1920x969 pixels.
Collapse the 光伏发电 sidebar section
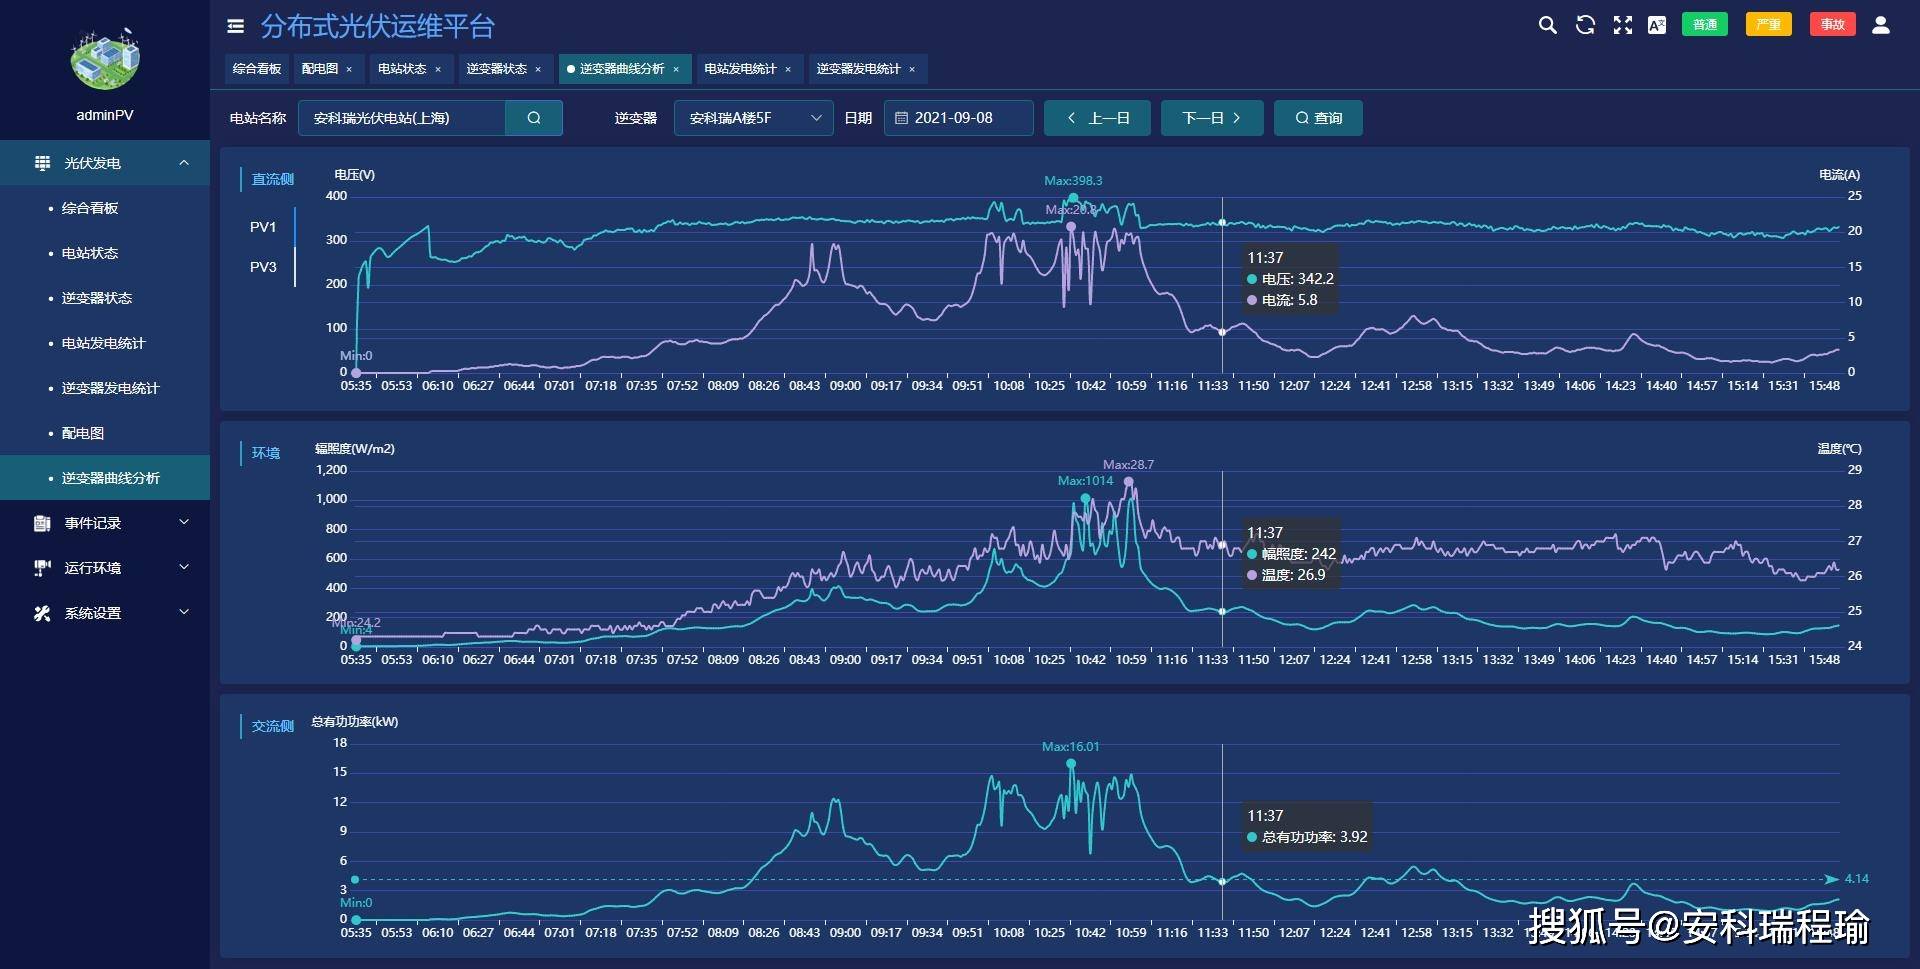(x=184, y=163)
